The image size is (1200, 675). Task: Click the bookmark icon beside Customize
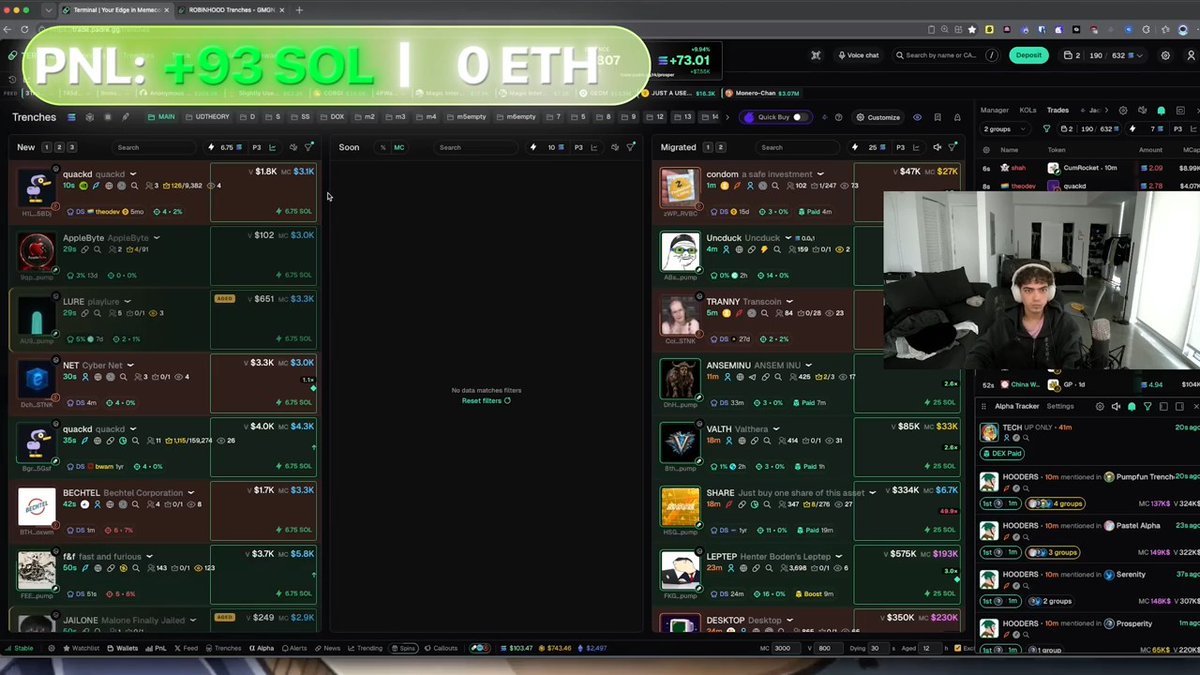click(x=937, y=117)
